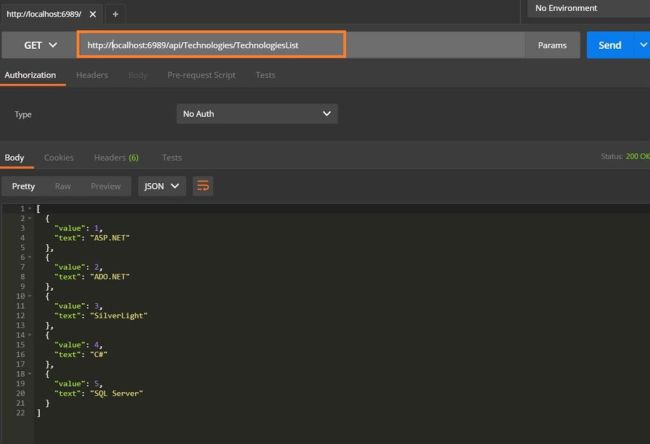Change the JSON response format dropdown
Viewport: 650px width, 444px height.
162,186
